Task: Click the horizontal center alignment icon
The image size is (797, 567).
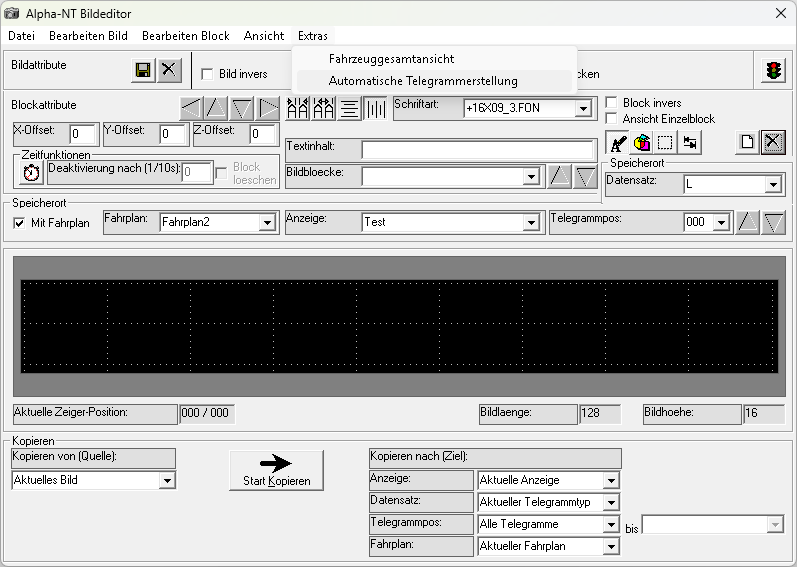Action: [350, 108]
